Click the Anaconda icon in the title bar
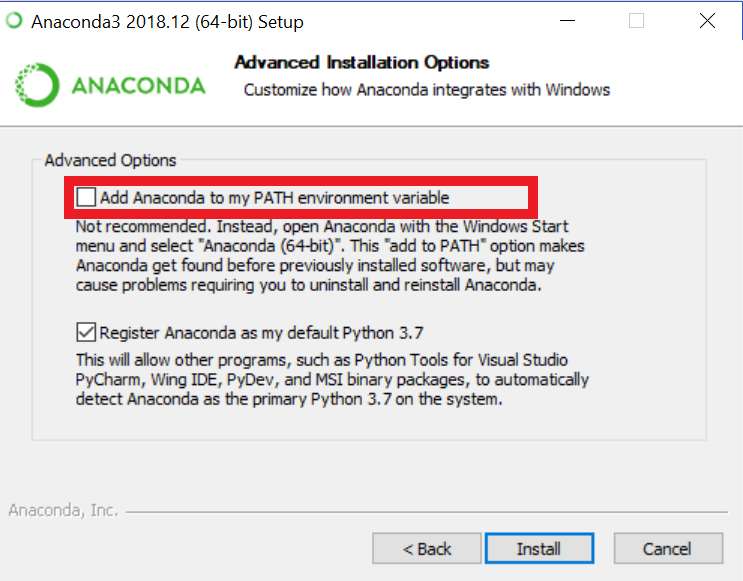743x581 pixels. (12, 21)
